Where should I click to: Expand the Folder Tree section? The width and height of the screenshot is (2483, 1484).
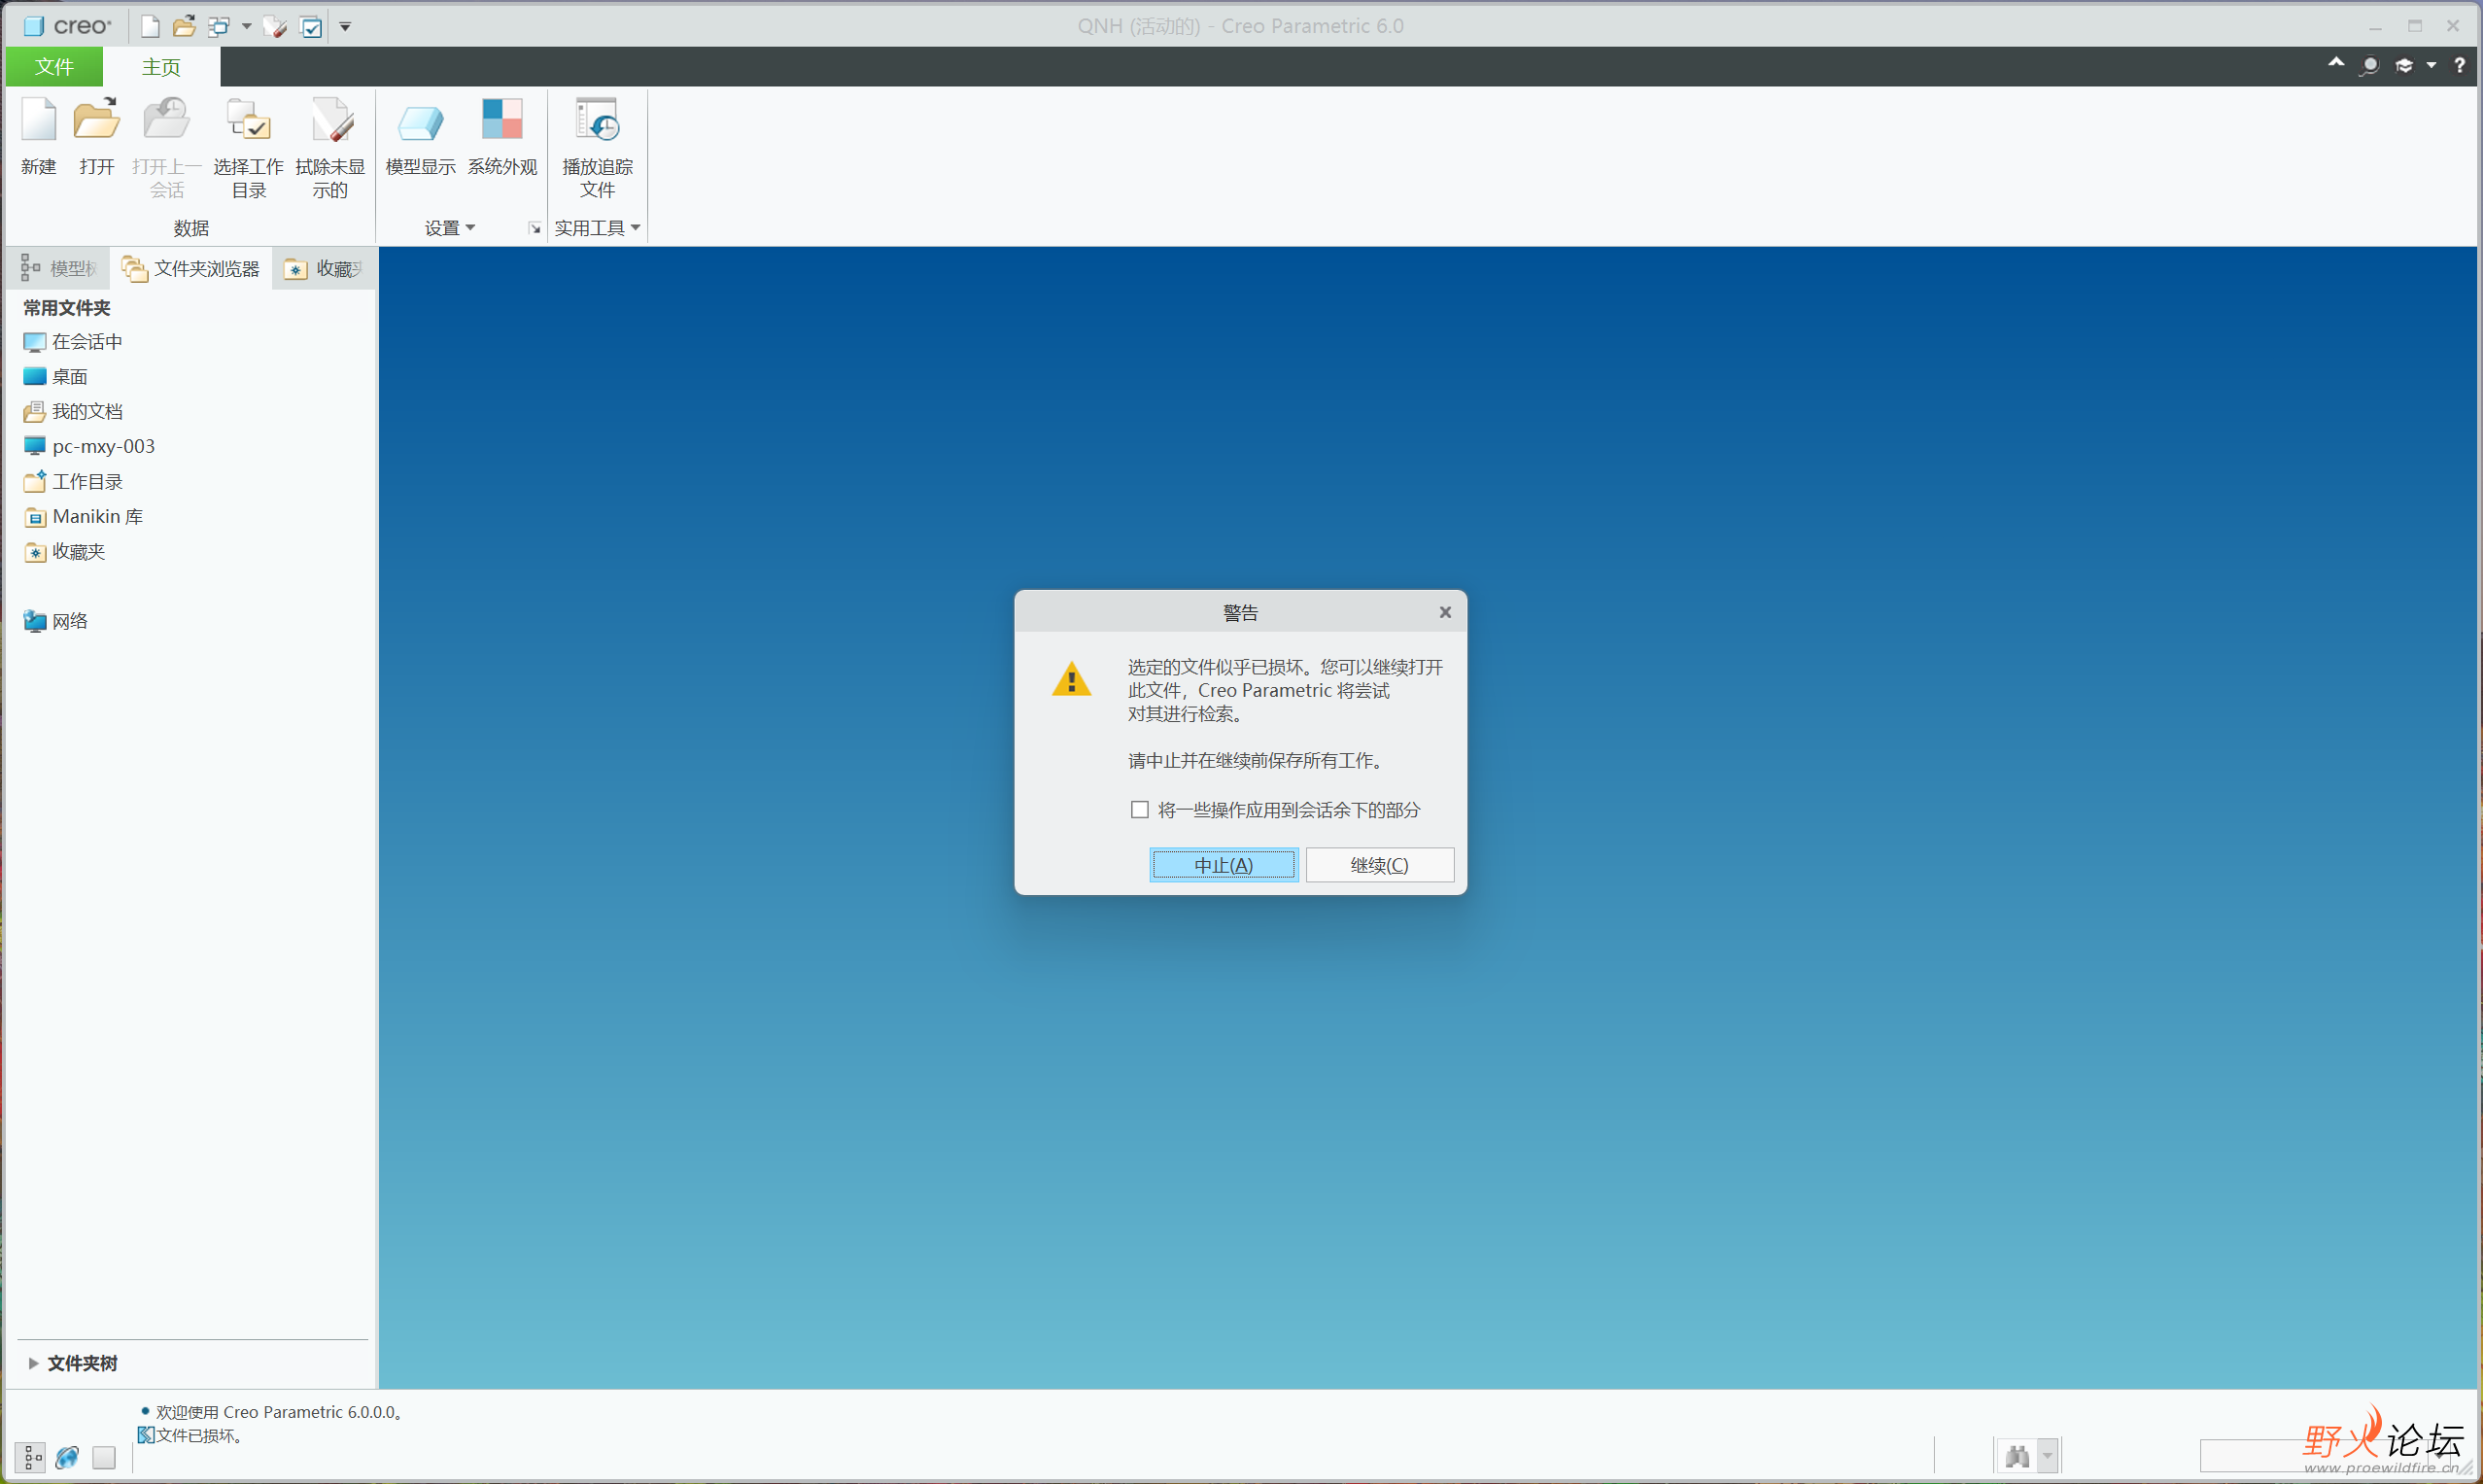(34, 1363)
